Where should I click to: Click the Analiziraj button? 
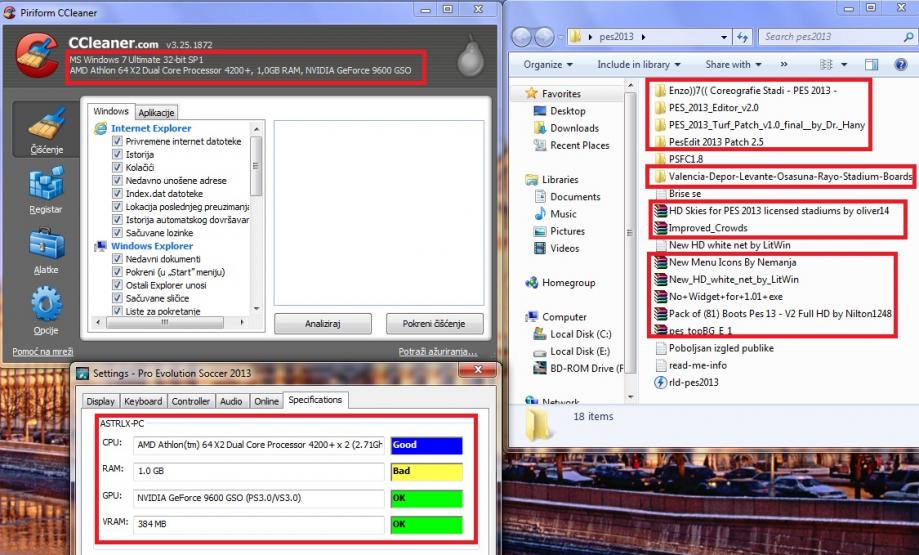(x=323, y=324)
